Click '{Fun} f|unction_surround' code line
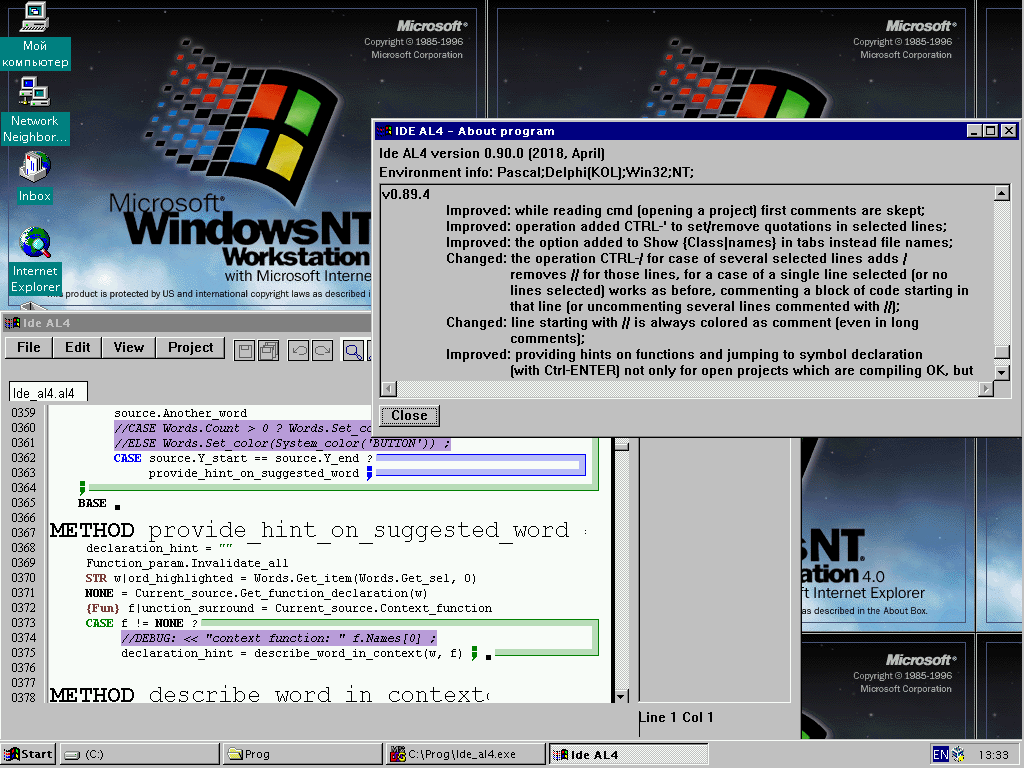This screenshot has width=1024, height=768. [x=289, y=608]
